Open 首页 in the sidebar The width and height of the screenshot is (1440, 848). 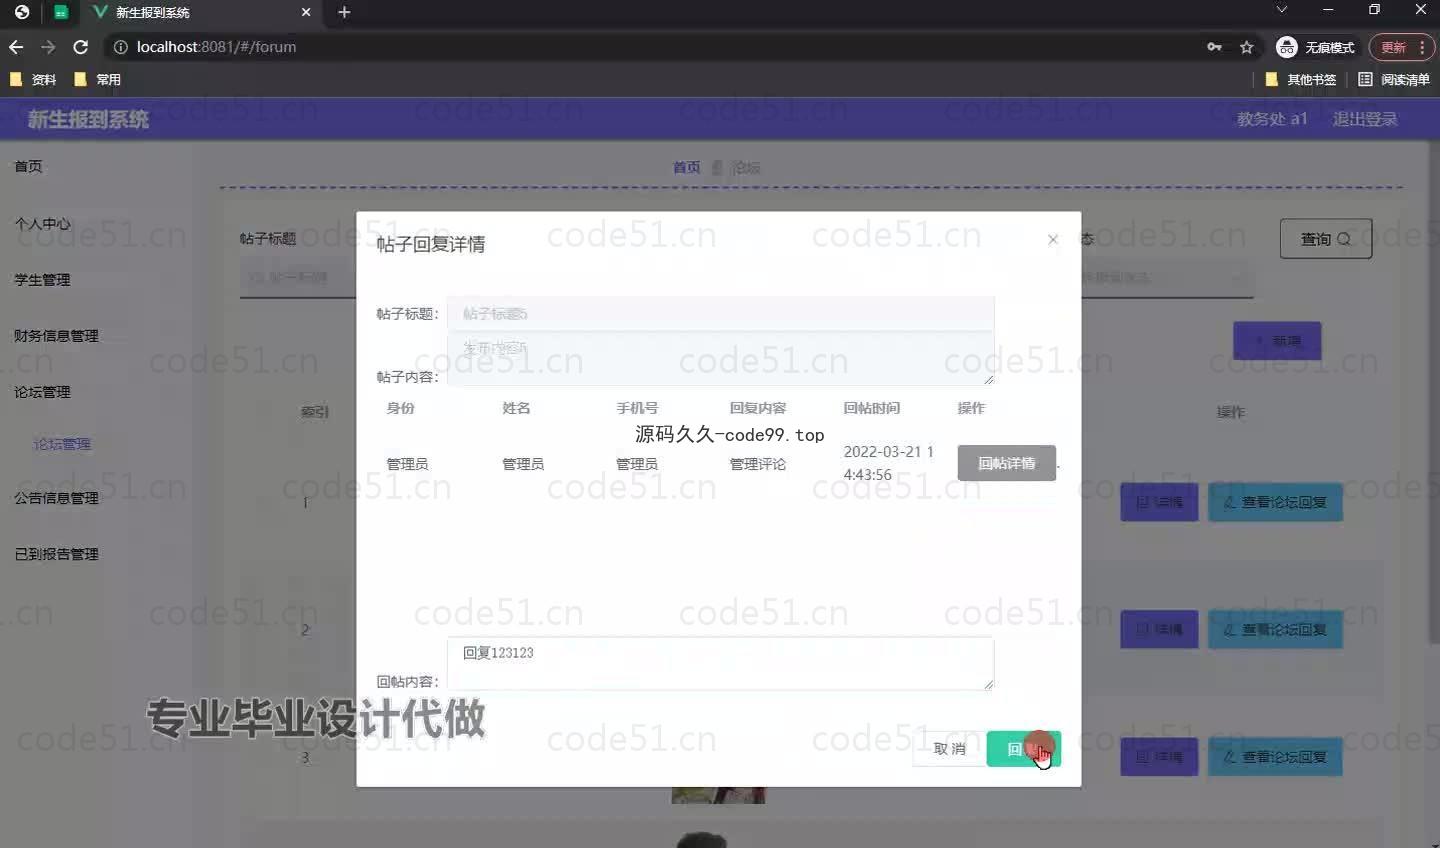[28, 166]
